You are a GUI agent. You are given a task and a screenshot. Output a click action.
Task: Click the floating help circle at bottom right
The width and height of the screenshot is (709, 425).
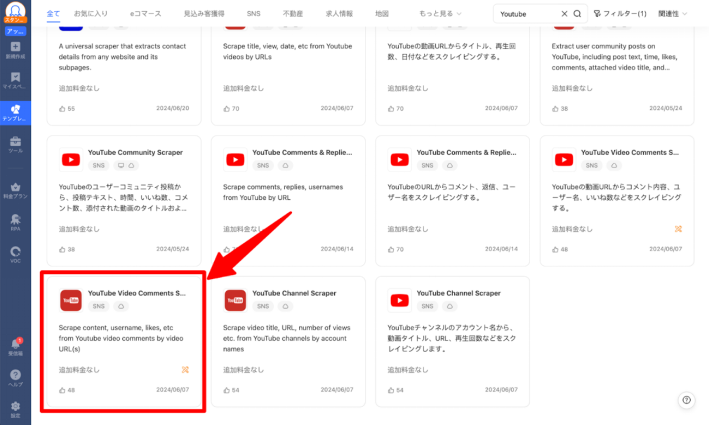[x=686, y=400]
